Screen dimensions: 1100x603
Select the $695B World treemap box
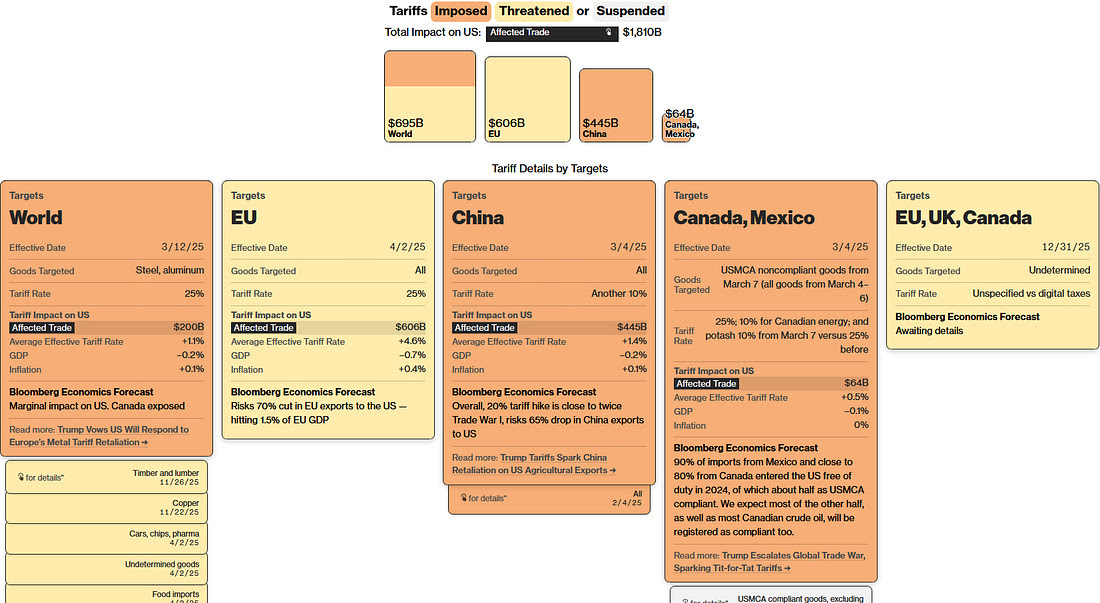tap(429, 97)
